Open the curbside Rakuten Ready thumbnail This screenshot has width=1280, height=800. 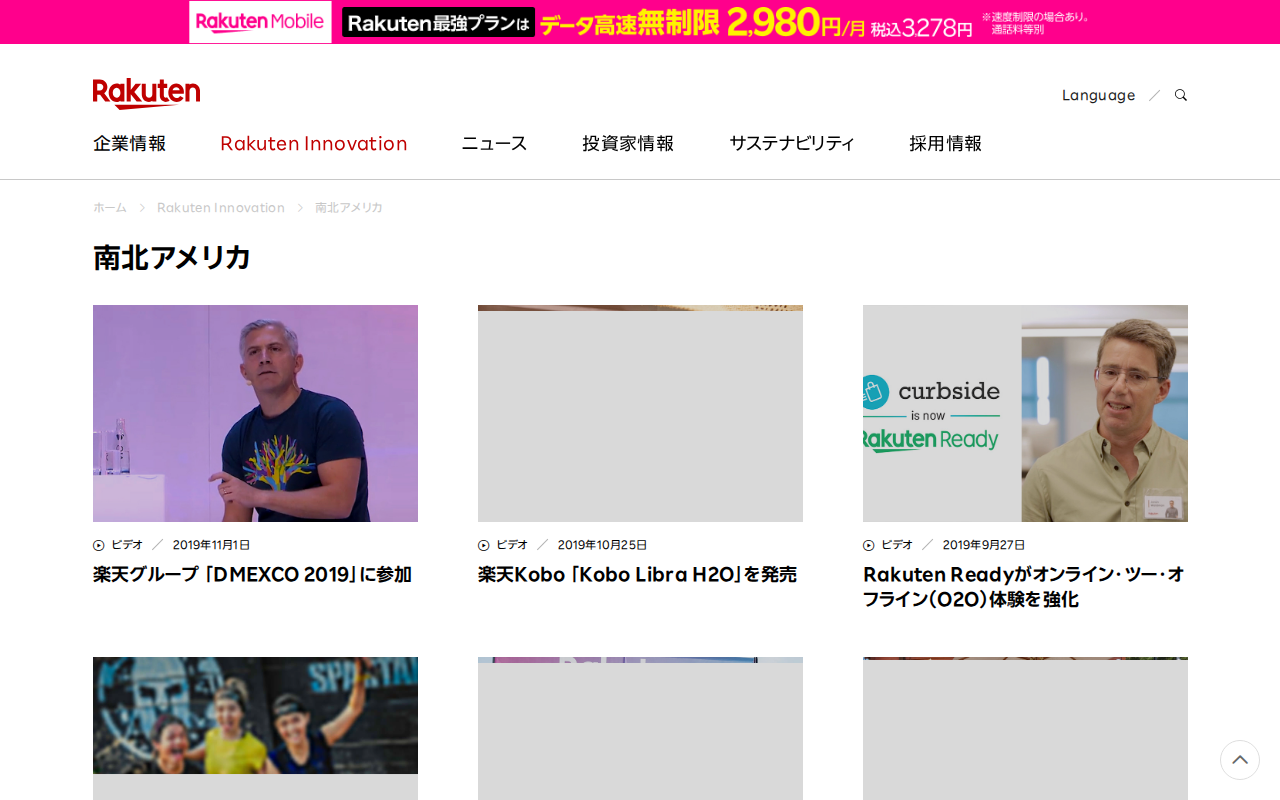1025,413
